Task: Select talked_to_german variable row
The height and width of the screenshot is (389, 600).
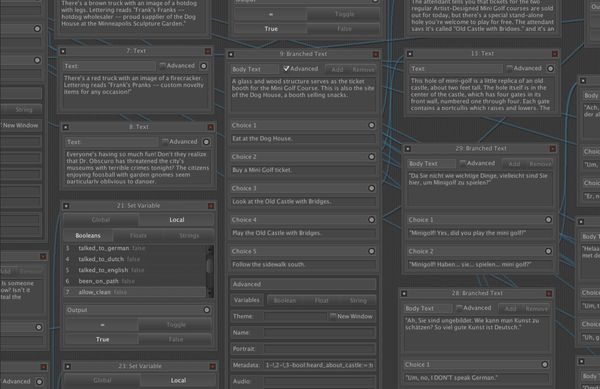Action: tap(135, 248)
